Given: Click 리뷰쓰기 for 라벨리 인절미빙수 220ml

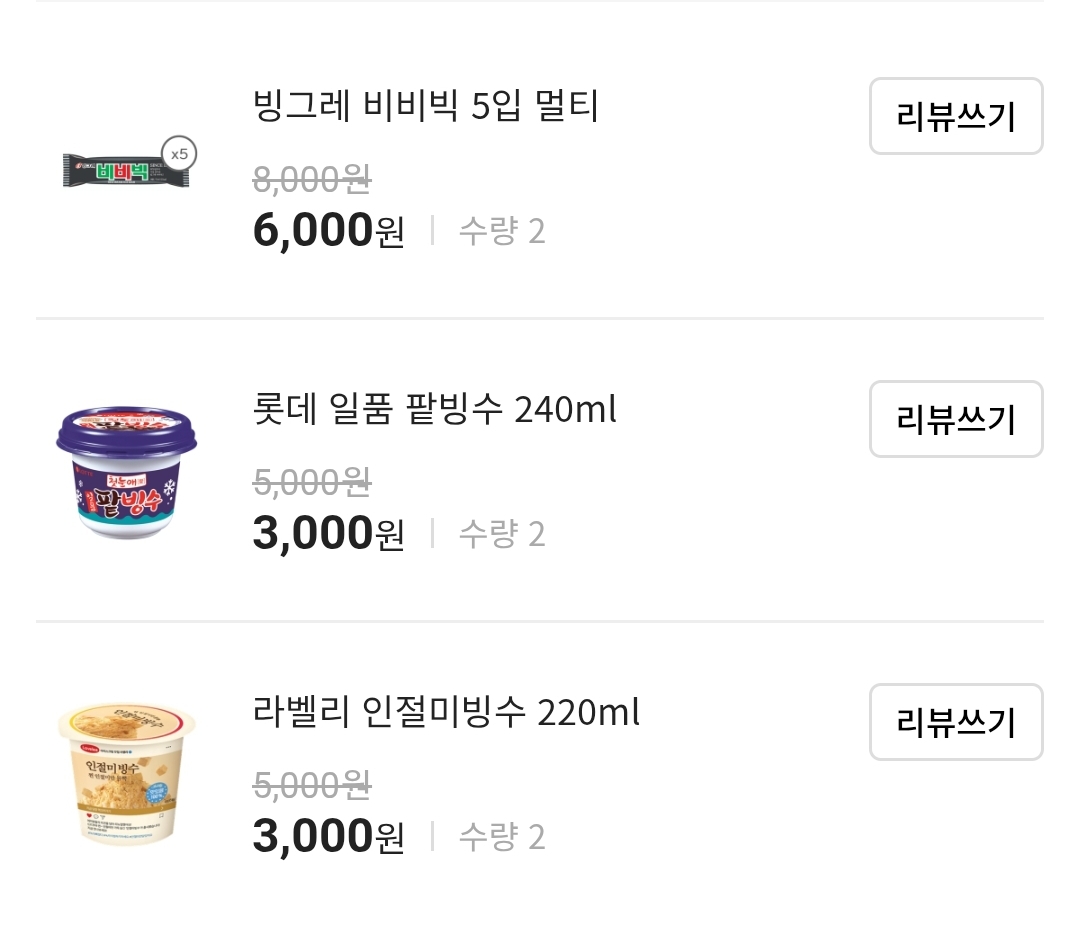Looking at the screenshot, I should click(x=955, y=722).
